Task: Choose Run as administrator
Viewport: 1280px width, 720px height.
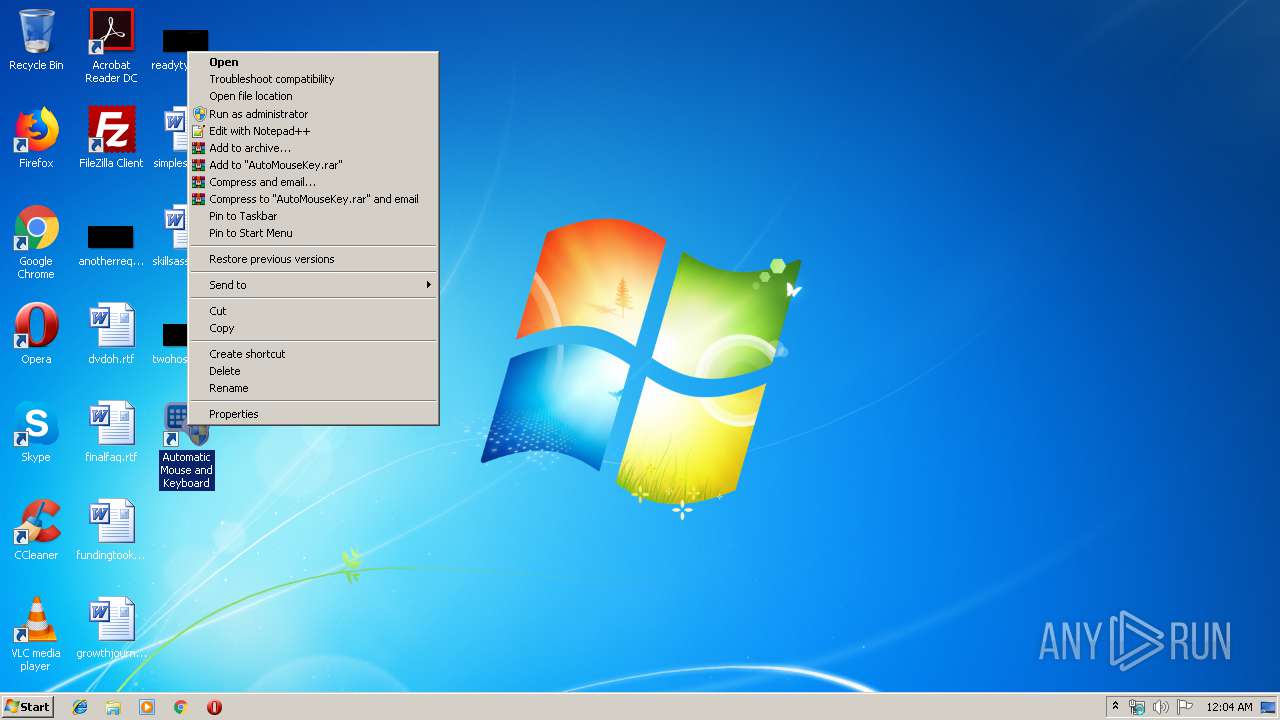Action: (x=314, y=114)
